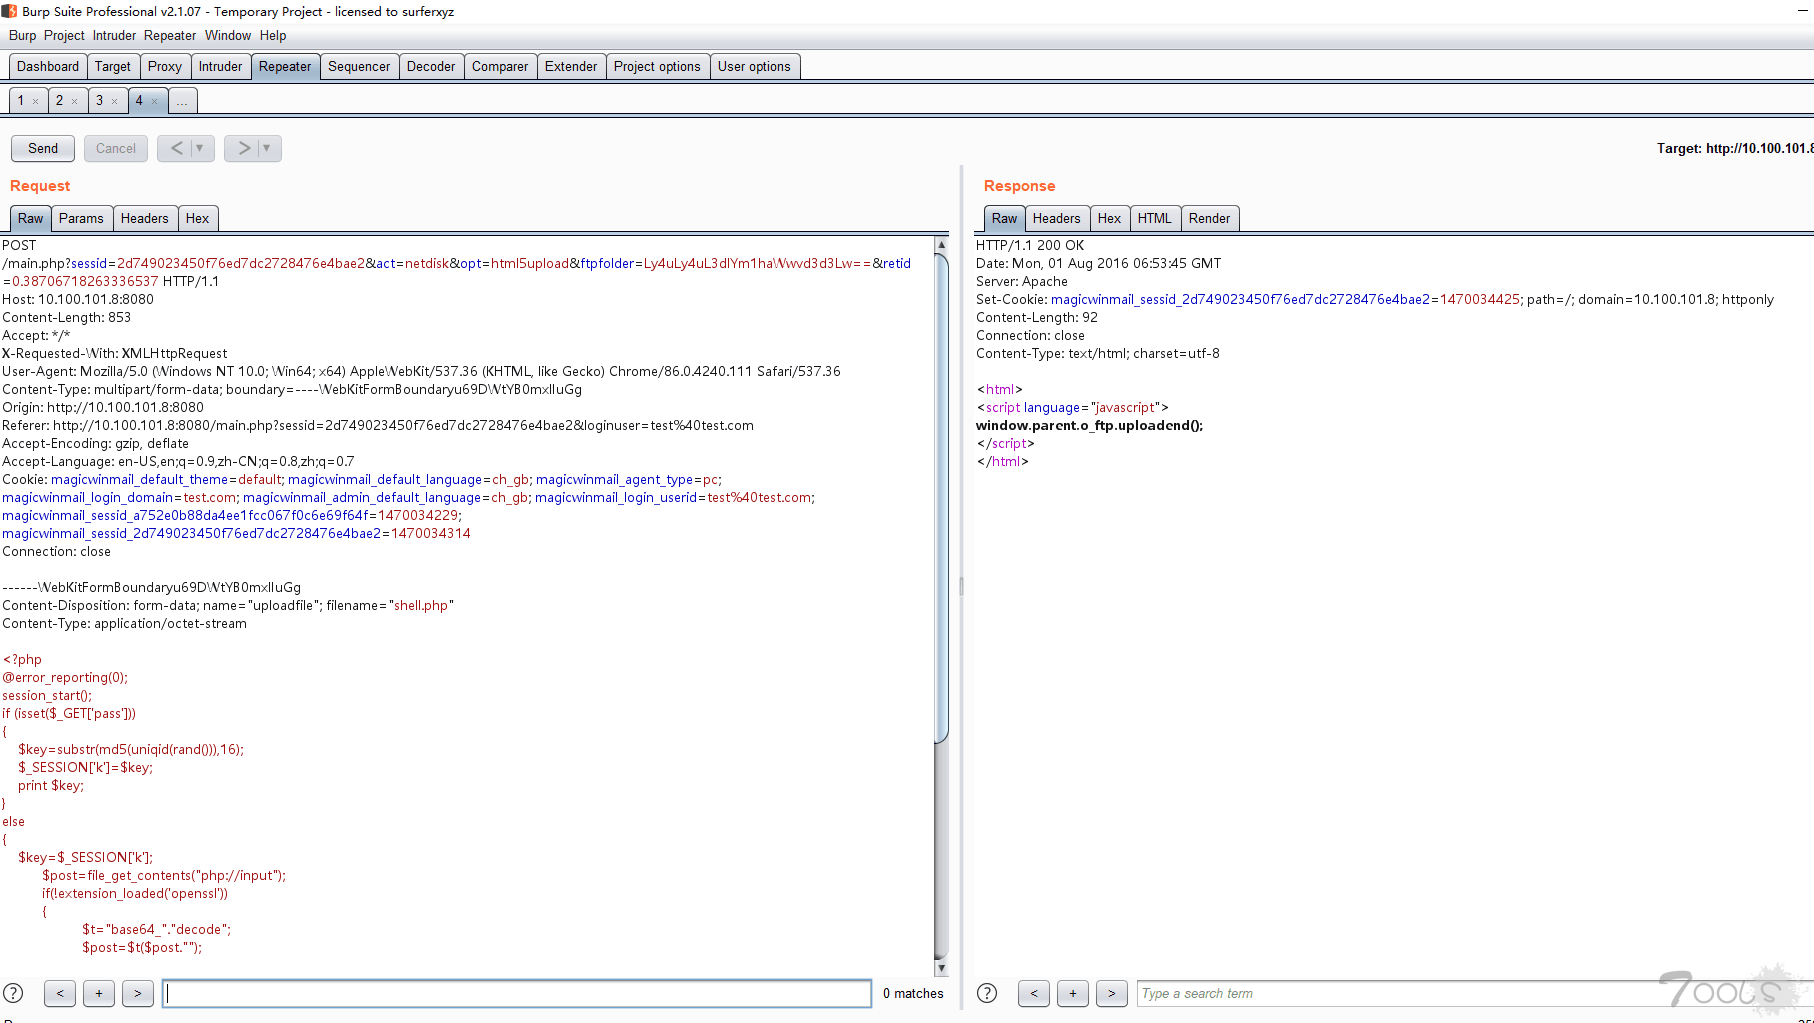This screenshot has width=1814, height=1023.
Task: Open request search options plus button
Action: tap(99, 993)
